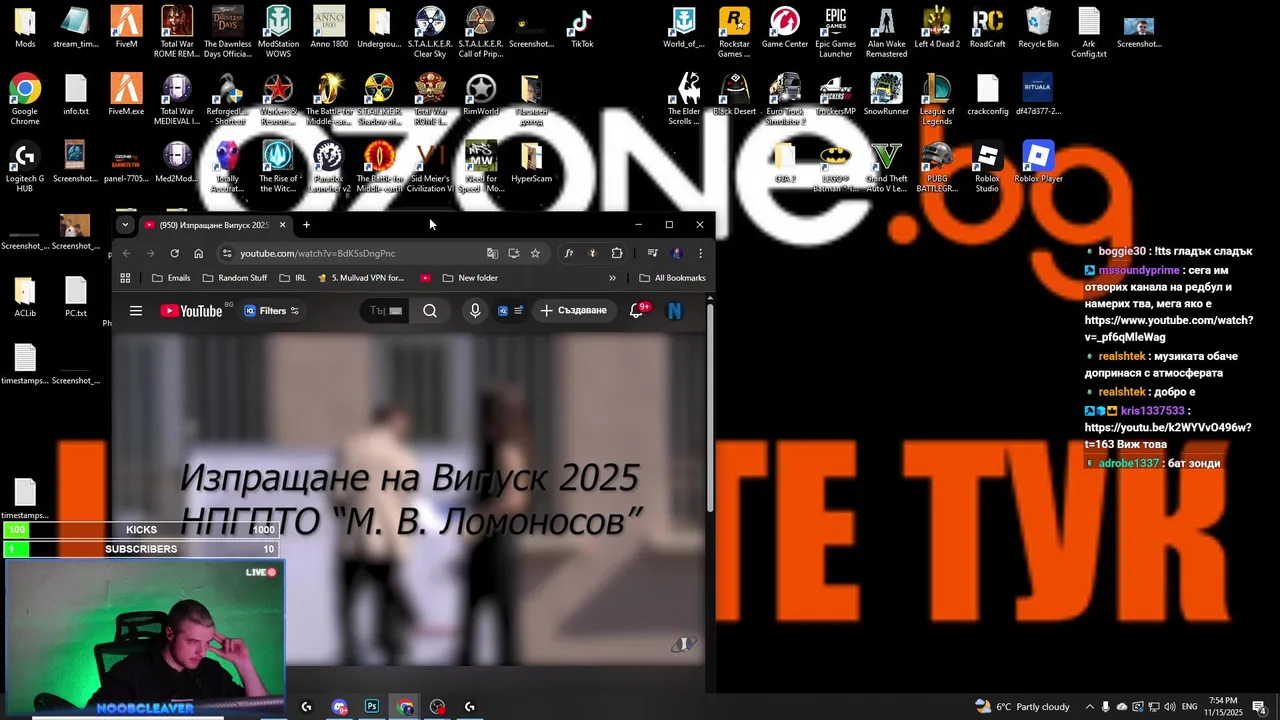Select Google Chrome desktop icon

point(25,100)
